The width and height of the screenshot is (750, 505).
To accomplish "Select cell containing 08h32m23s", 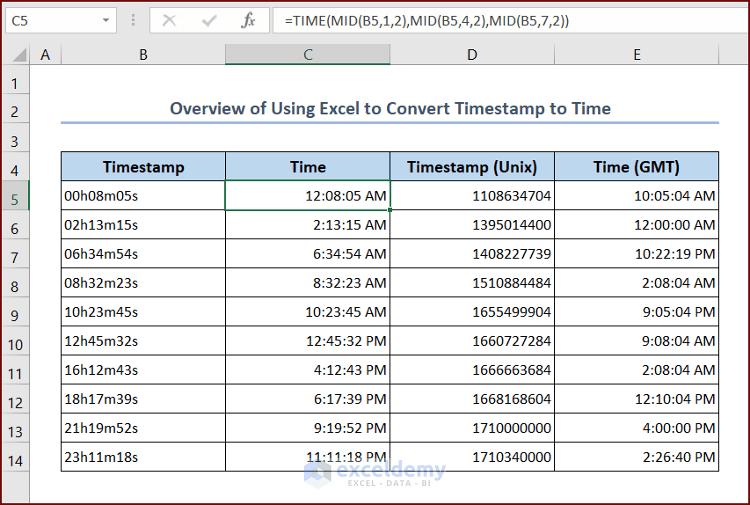I will (143, 283).
